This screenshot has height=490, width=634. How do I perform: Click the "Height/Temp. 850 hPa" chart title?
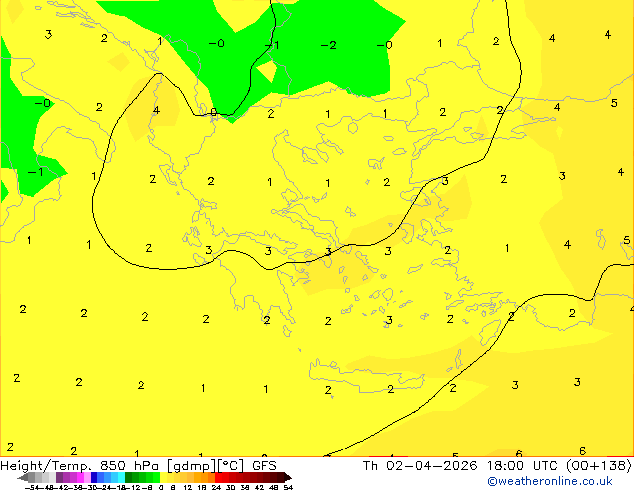tap(80, 466)
